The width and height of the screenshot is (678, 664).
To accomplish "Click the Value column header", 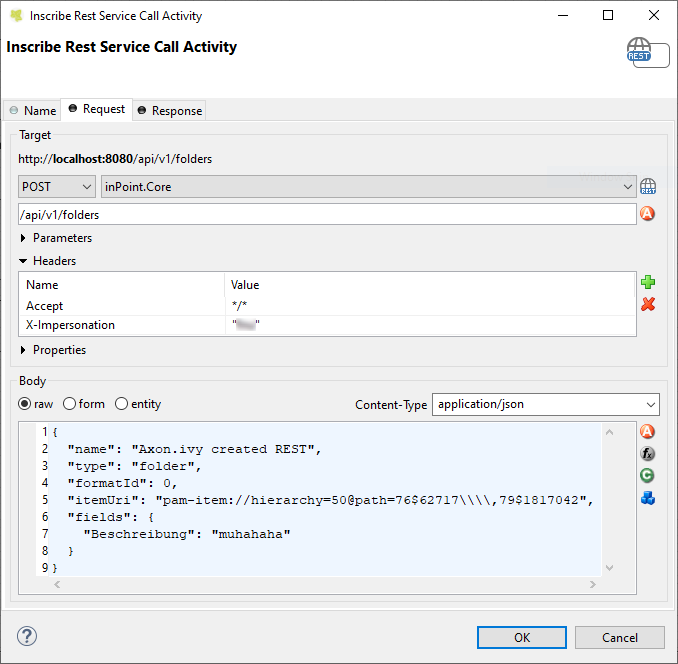I will (x=430, y=284).
